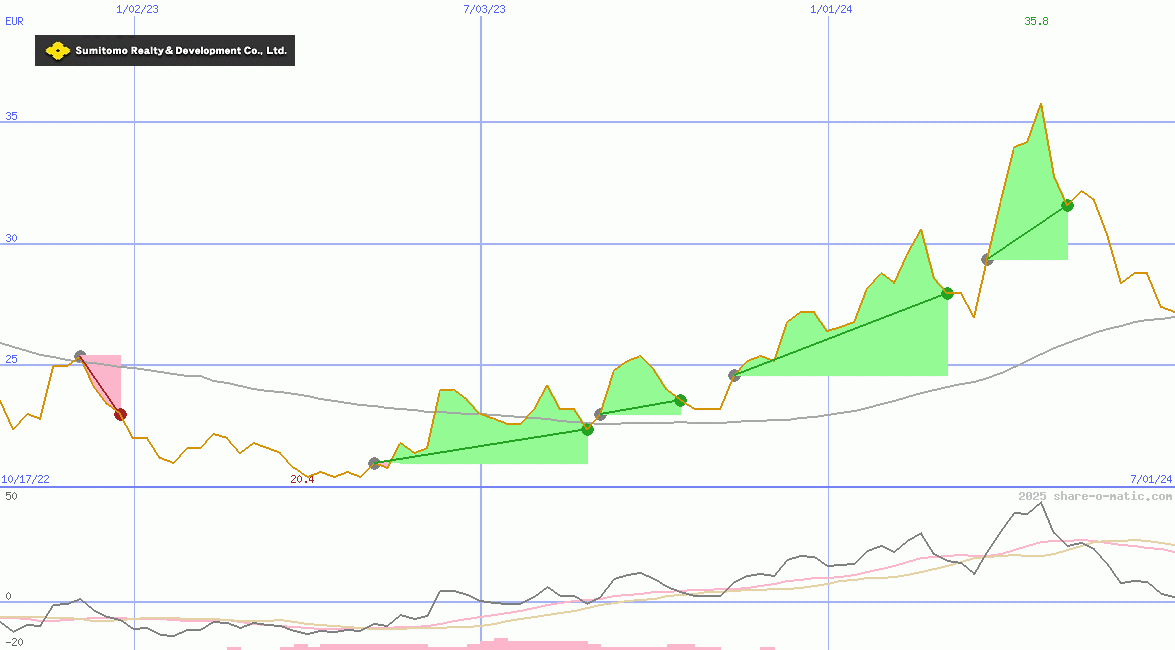The image size is (1175, 650).
Task: Open the share-o-matic.com watermark link
Action: [1095, 496]
